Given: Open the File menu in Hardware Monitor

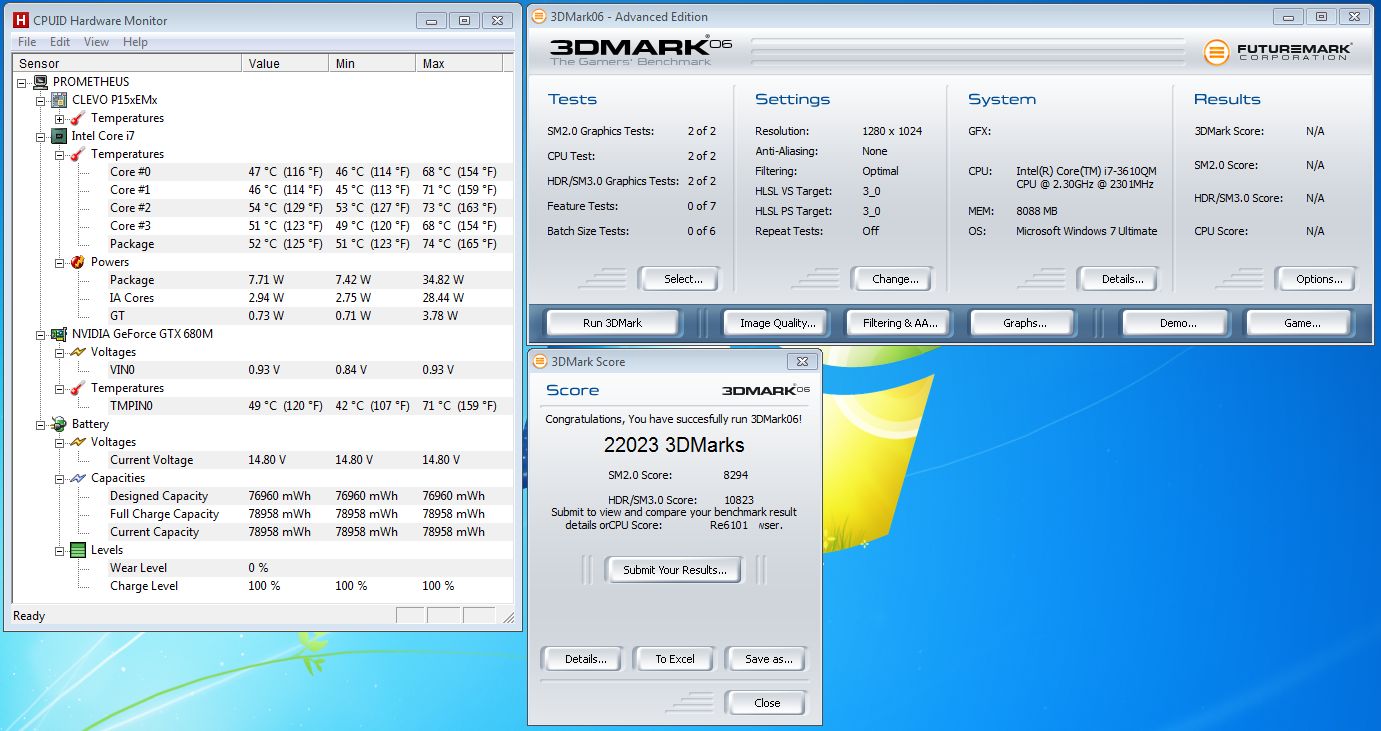Looking at the screenshot, I should (27, 42).
